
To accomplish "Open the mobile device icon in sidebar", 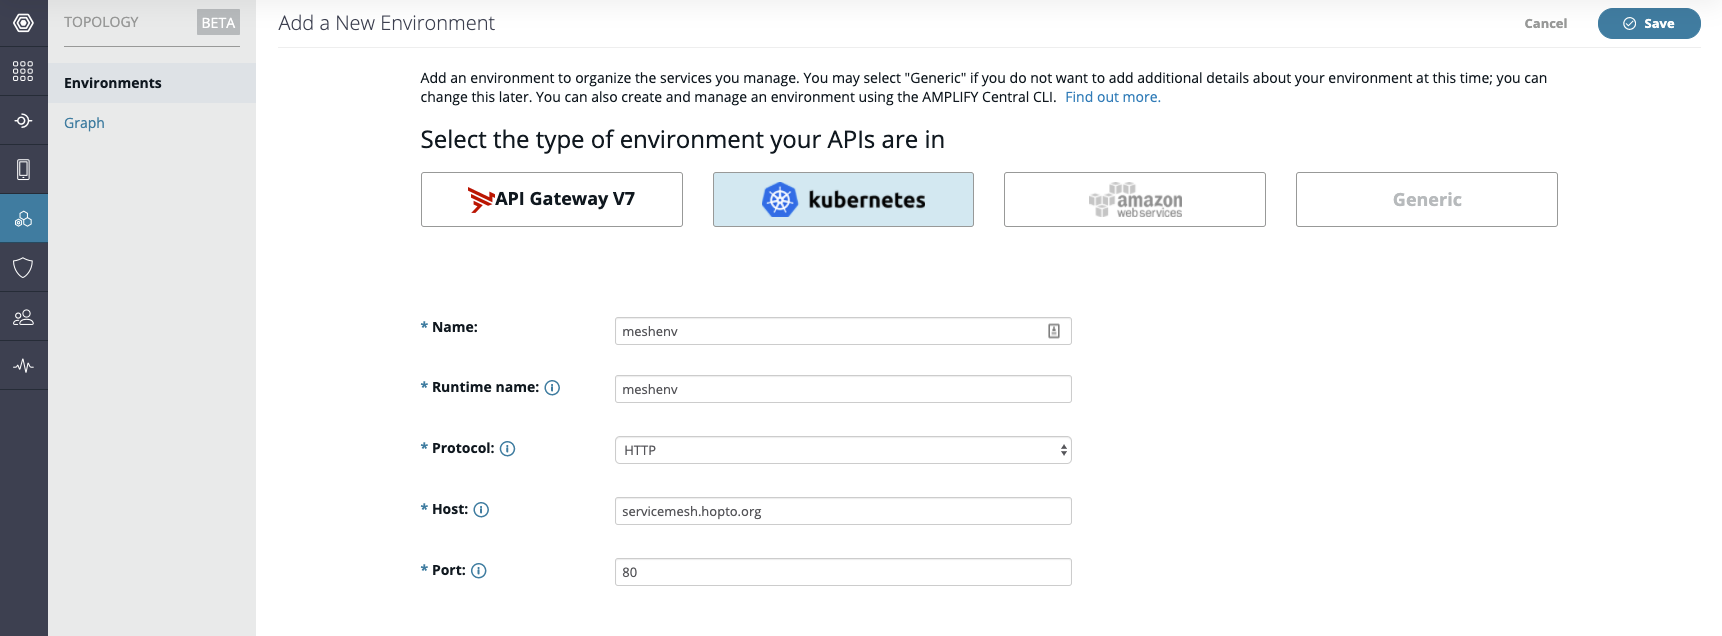I will (23, 169).
